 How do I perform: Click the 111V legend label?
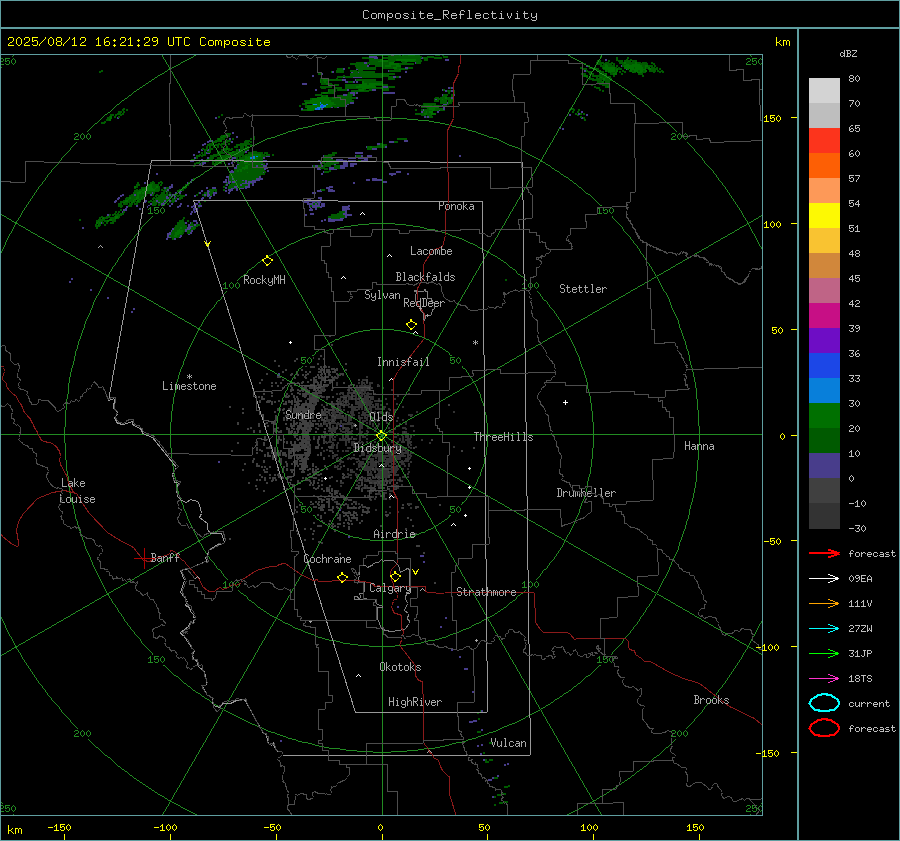(860, 603)
